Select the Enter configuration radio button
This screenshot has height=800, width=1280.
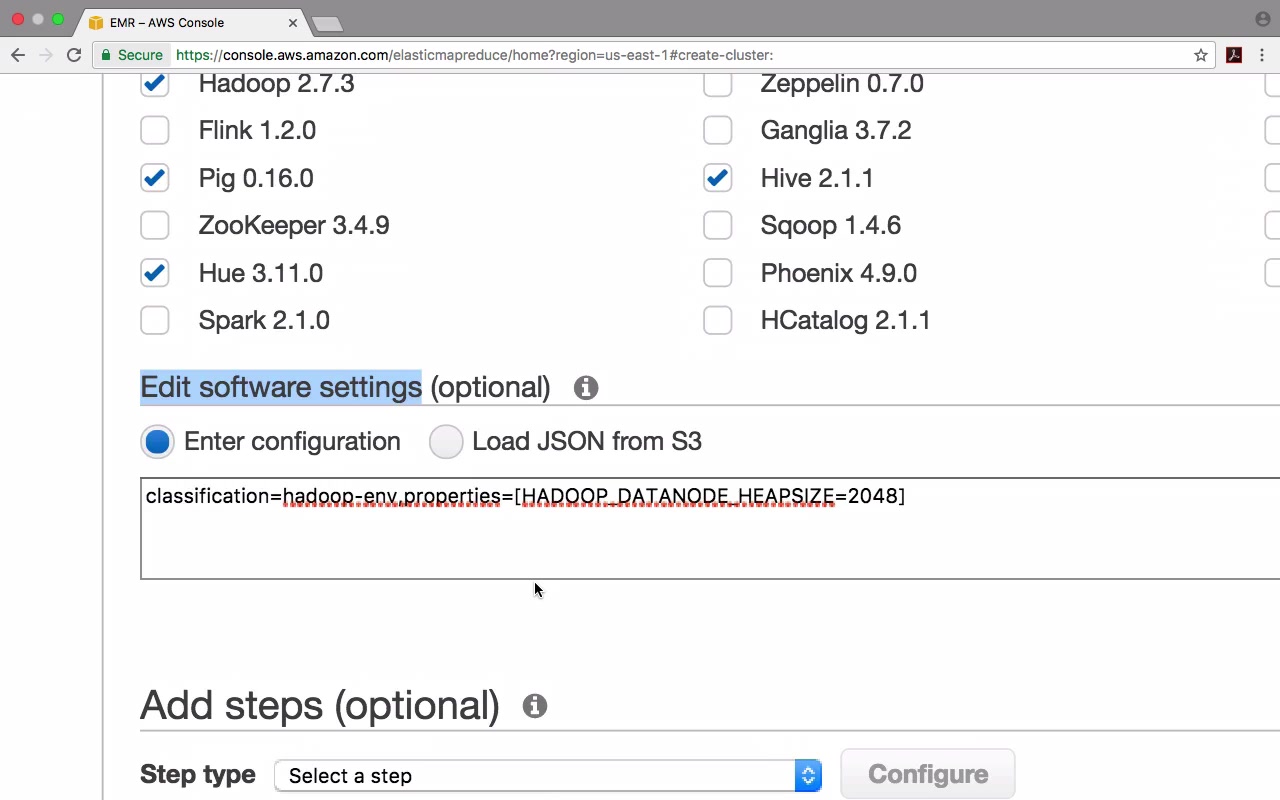157,442
